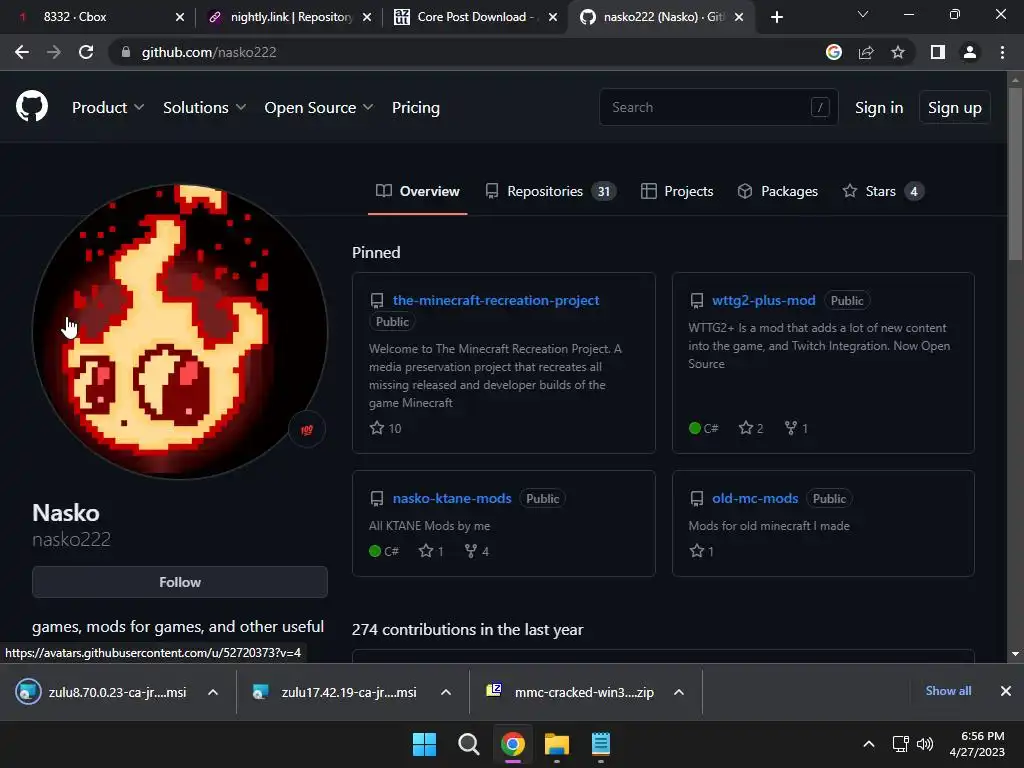1024x768 pixels.
Task: Open the-minecraft-recreation-project repository
Action: click(x=496, y=300)
